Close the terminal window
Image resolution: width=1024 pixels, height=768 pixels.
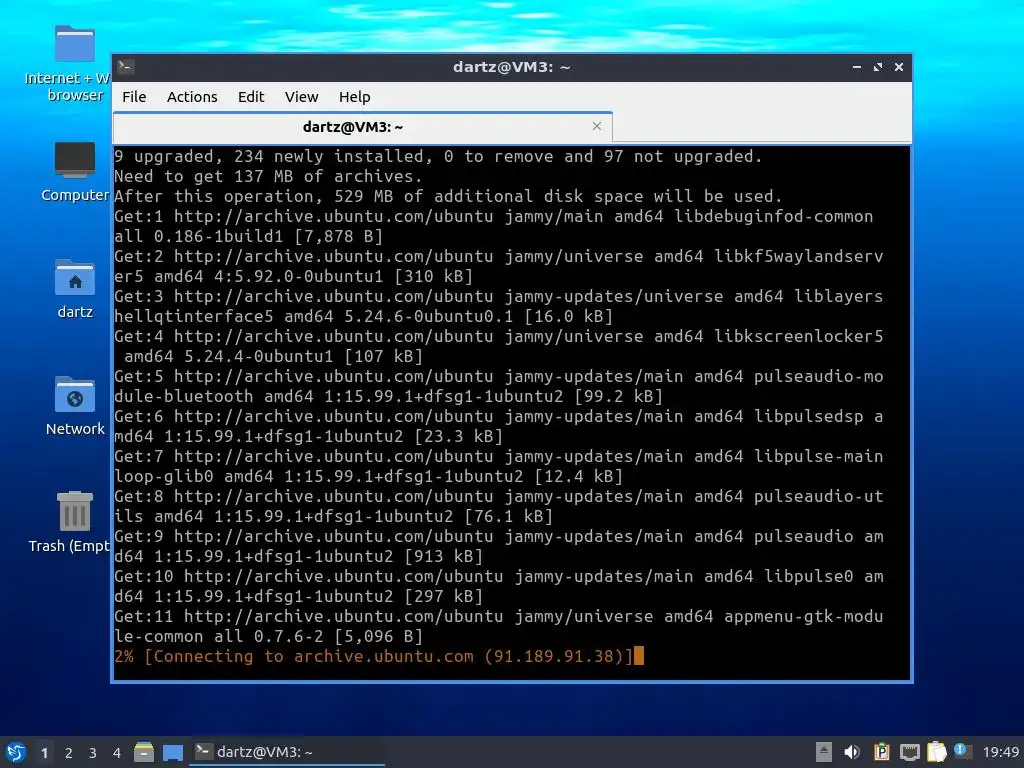coord(899,67)
